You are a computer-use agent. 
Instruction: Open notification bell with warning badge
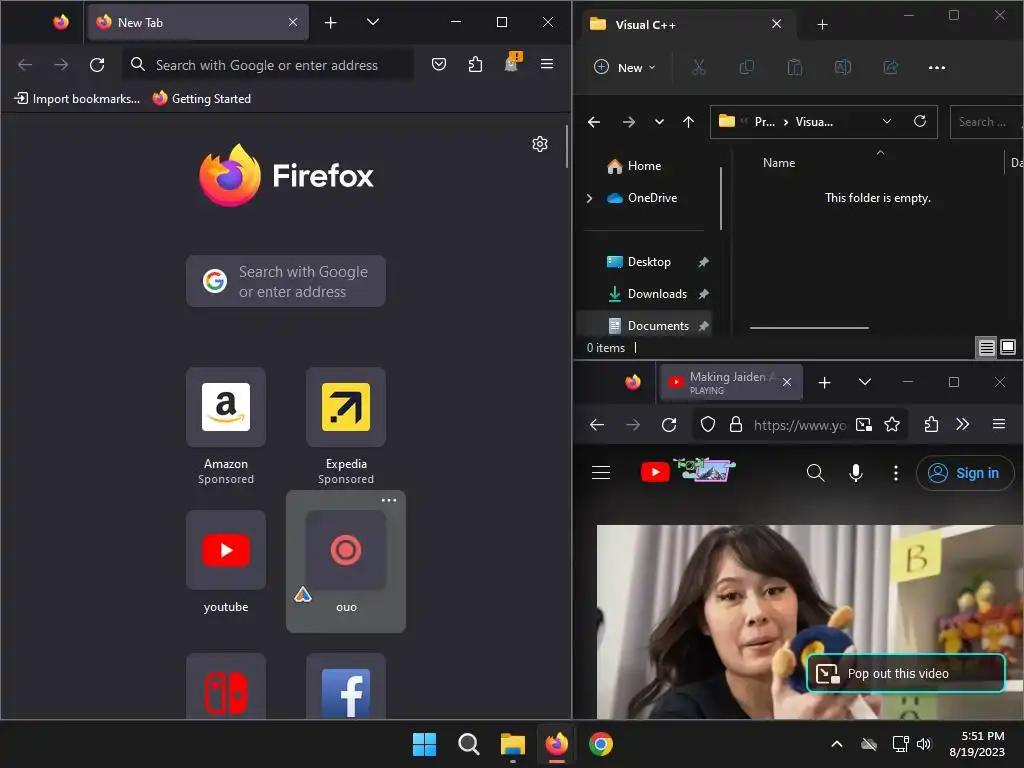pyautogui.click(x=512, y=63)
